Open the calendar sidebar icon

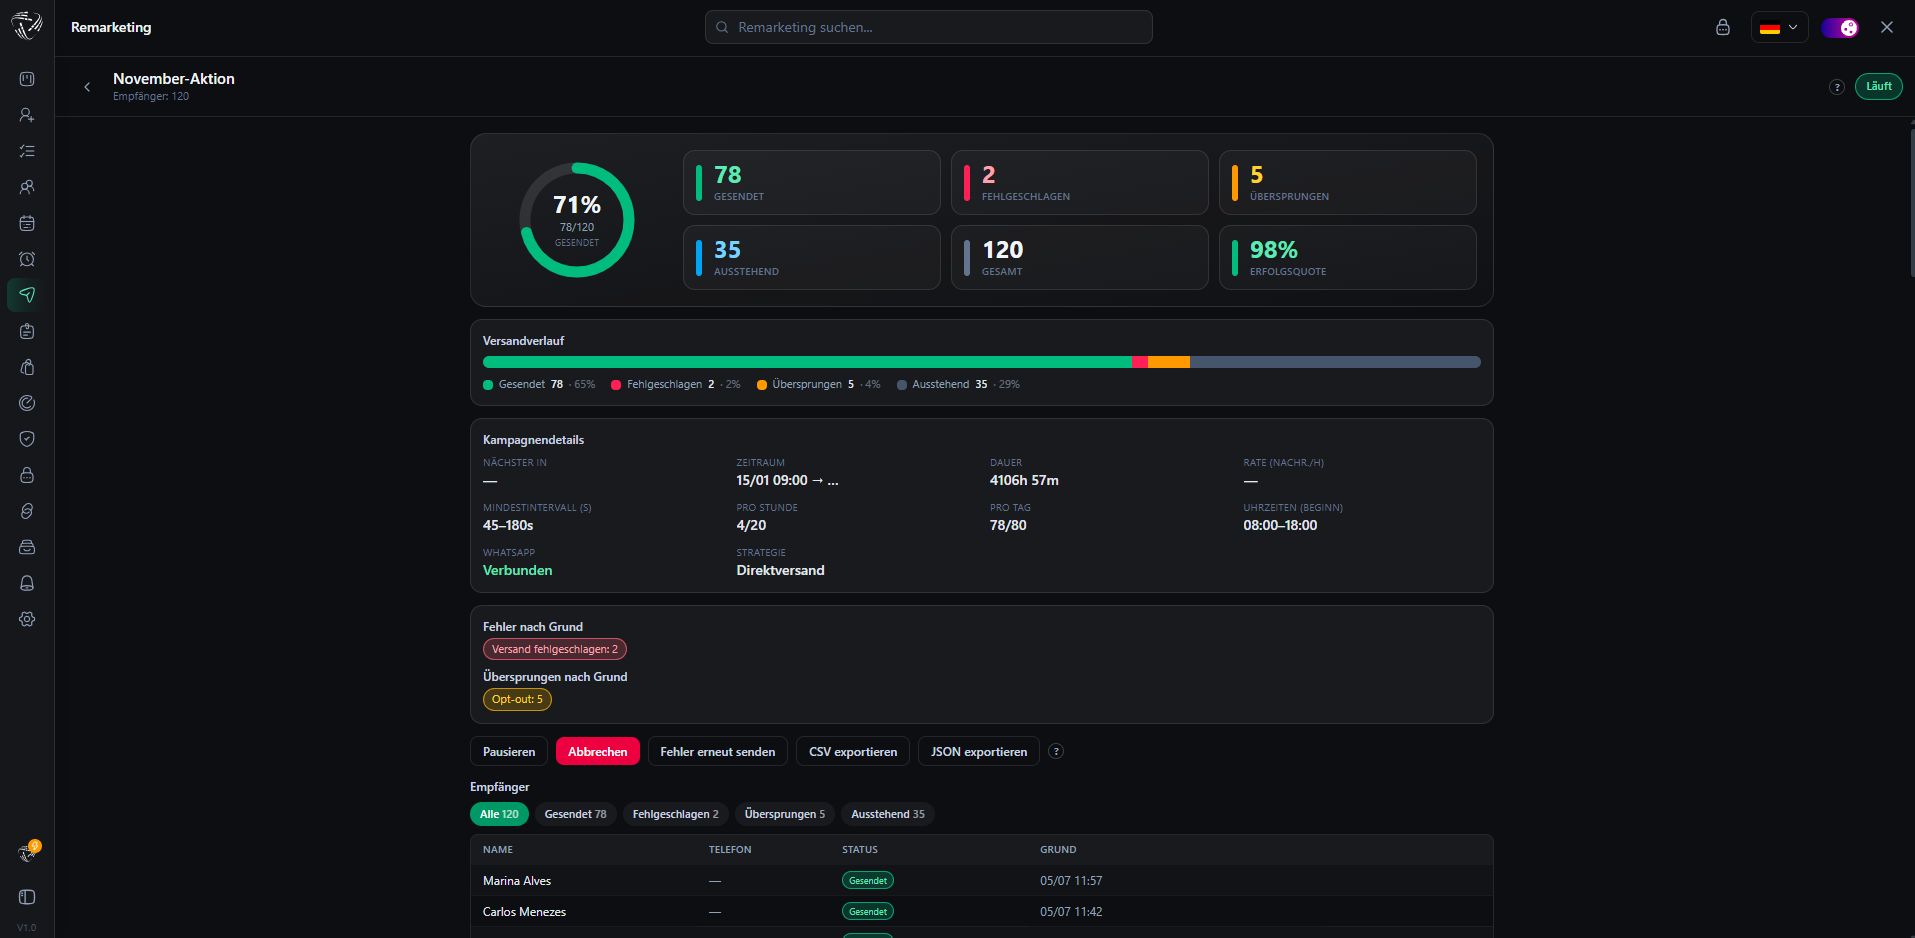click(x=27, y=223)
